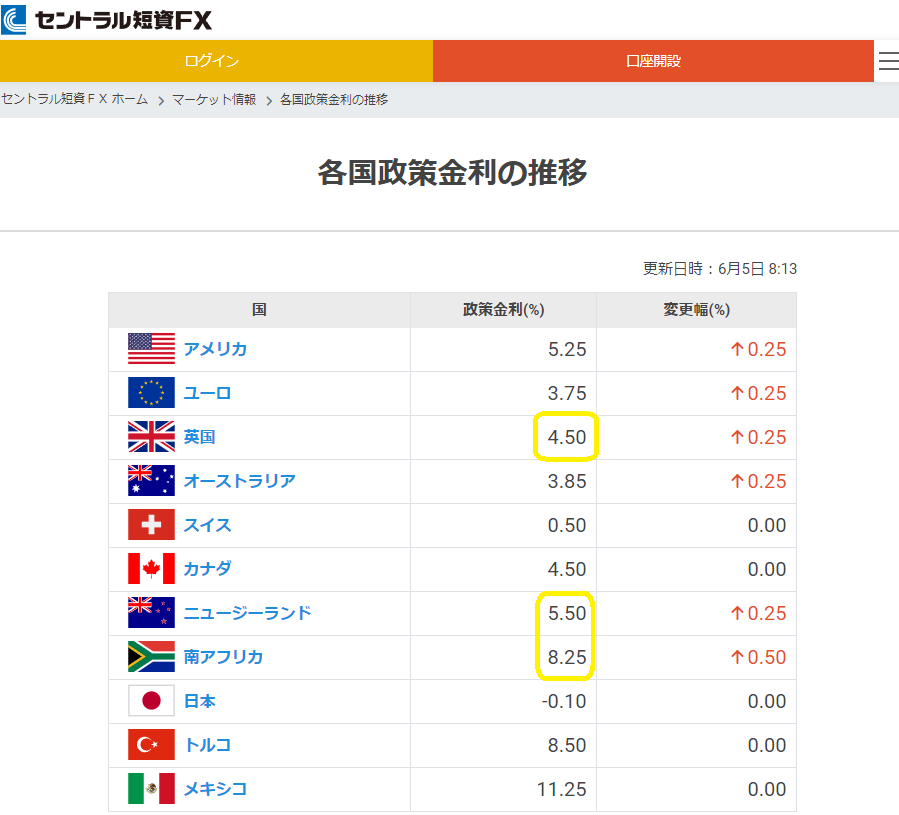Click the 政策金利(%) column header

pos(503,310)
